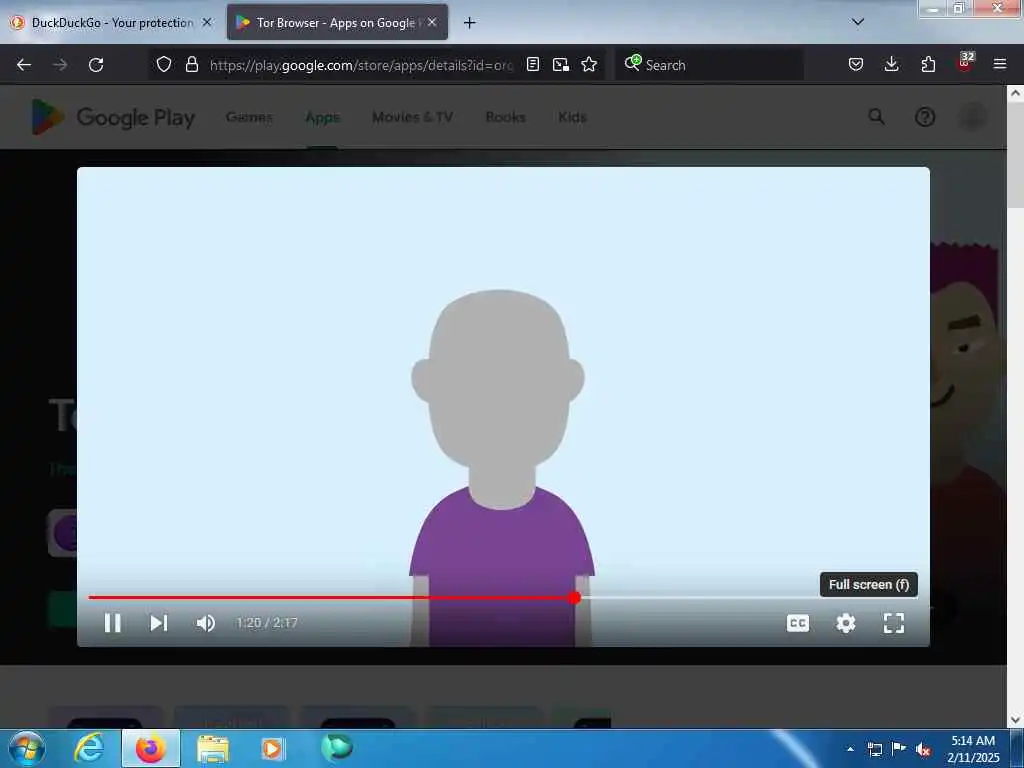The image size is (1024, 768).
Task: Enter full screen video mode
Action: 893,623
